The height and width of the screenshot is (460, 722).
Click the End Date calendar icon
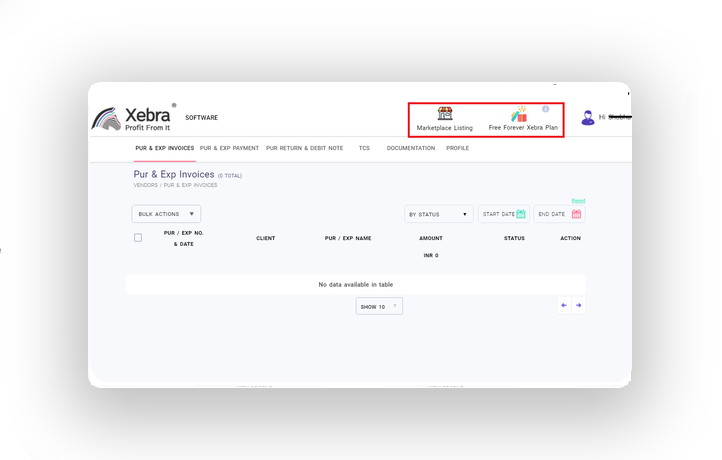576,214
